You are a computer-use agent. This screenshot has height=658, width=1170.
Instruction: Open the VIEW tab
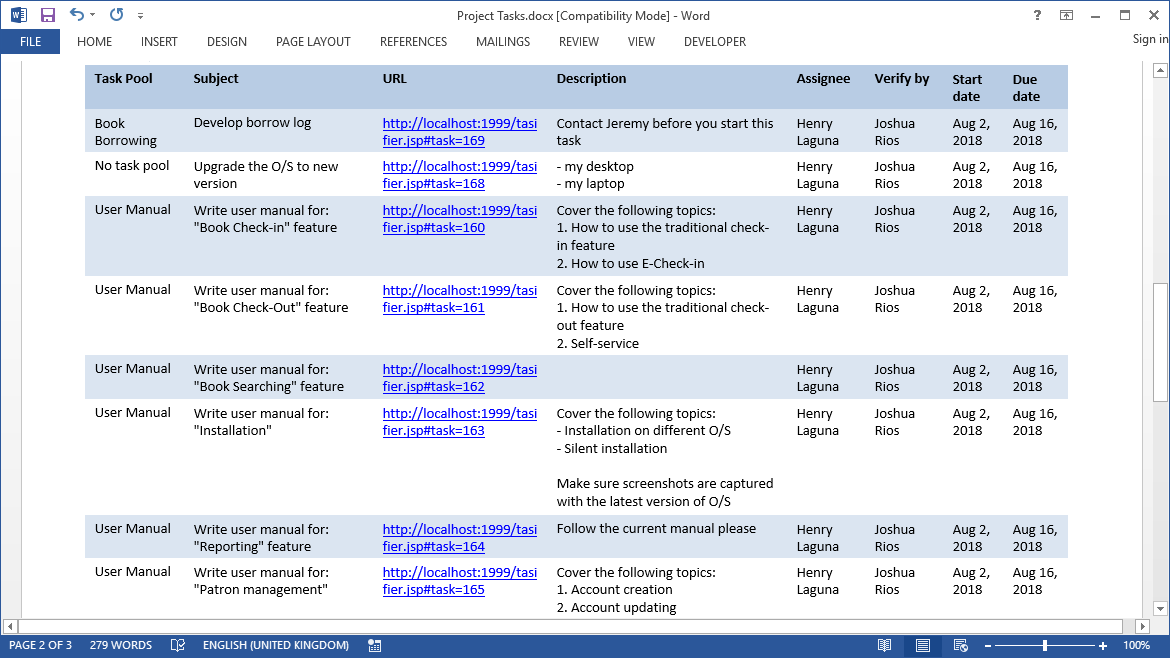point(641,42)
